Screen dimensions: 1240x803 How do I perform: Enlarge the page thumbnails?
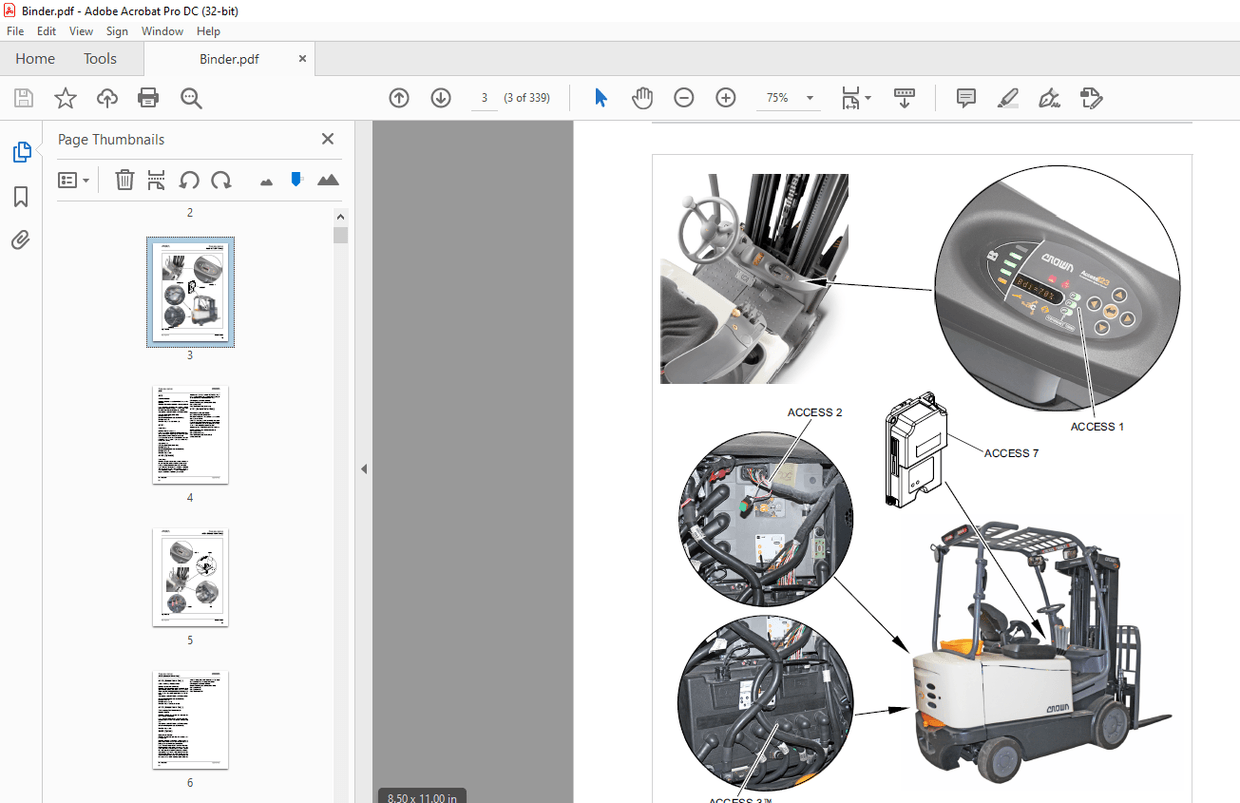tap(327, 179)
